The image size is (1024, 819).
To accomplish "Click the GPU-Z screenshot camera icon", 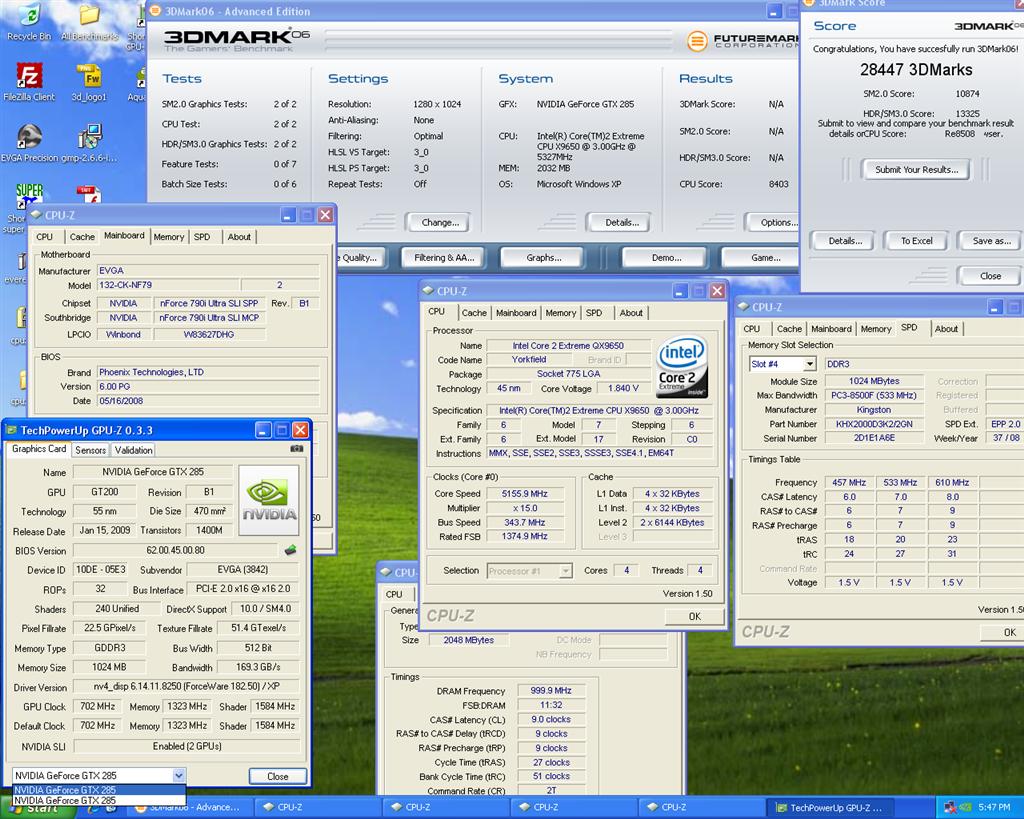I will click(296, 449).
